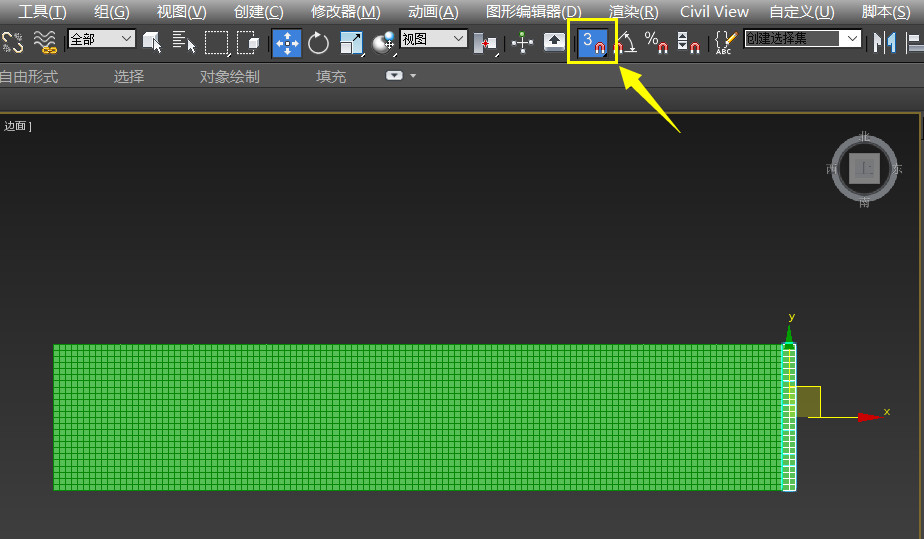The image size is (924, 539).
Task: Open the 渲染(R) menu
Action: coord(633,12)
